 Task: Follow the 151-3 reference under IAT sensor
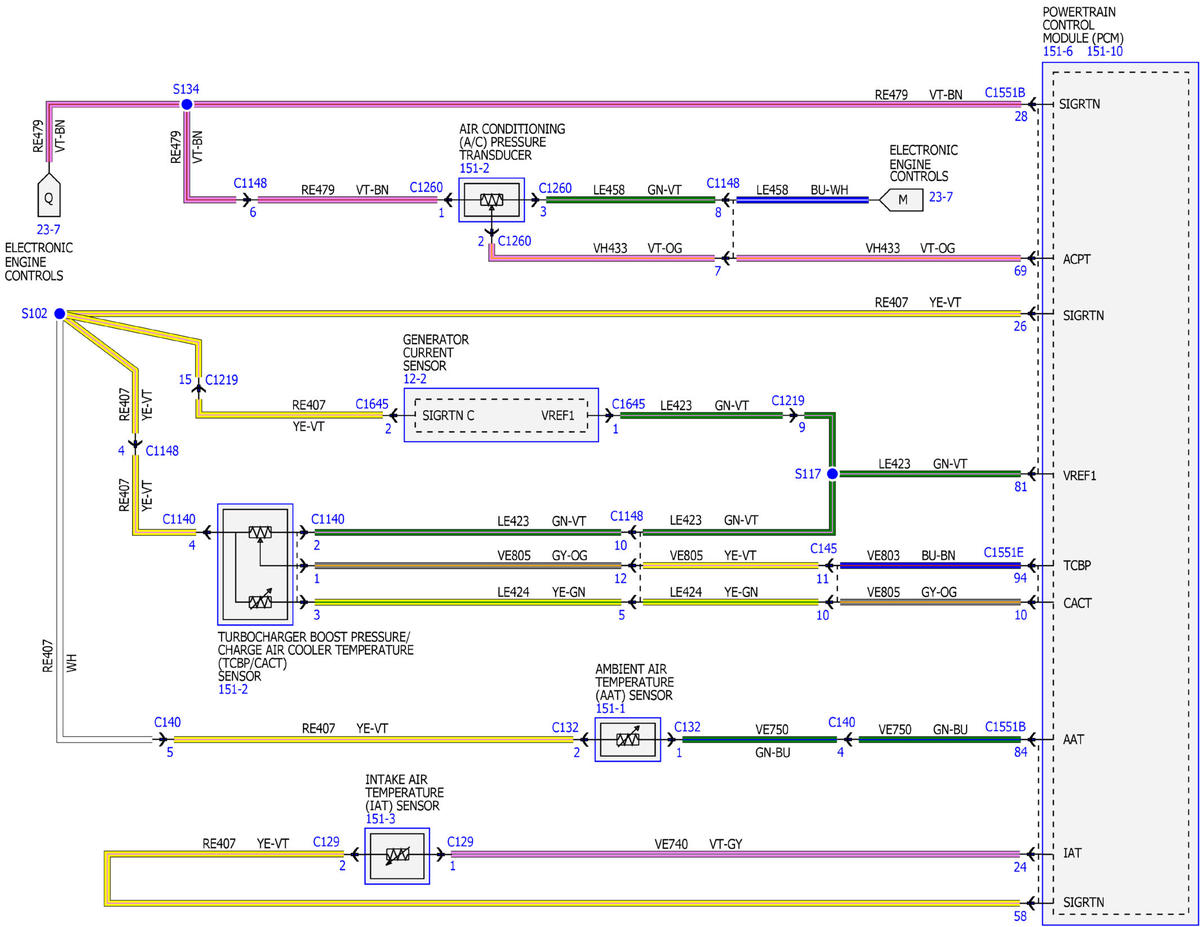381,818
